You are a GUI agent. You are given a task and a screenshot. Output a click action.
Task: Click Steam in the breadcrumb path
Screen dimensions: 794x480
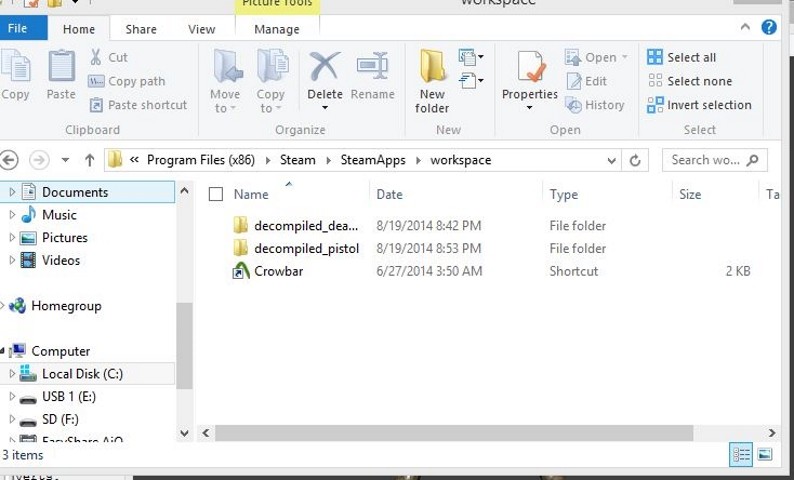click(x=297, y=160)
